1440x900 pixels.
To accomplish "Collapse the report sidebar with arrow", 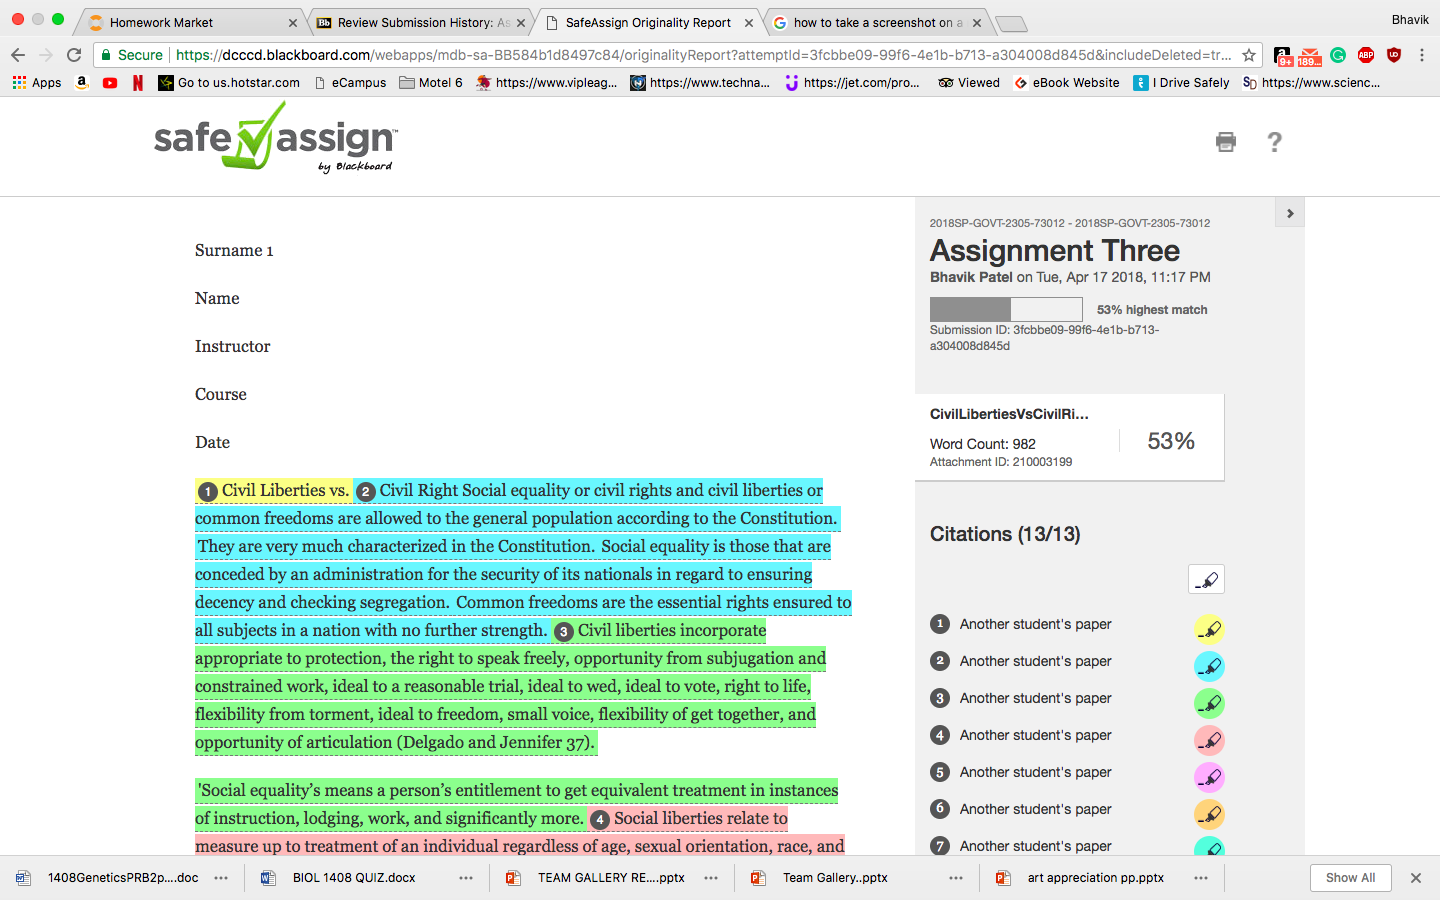I will click(1290, 213).
